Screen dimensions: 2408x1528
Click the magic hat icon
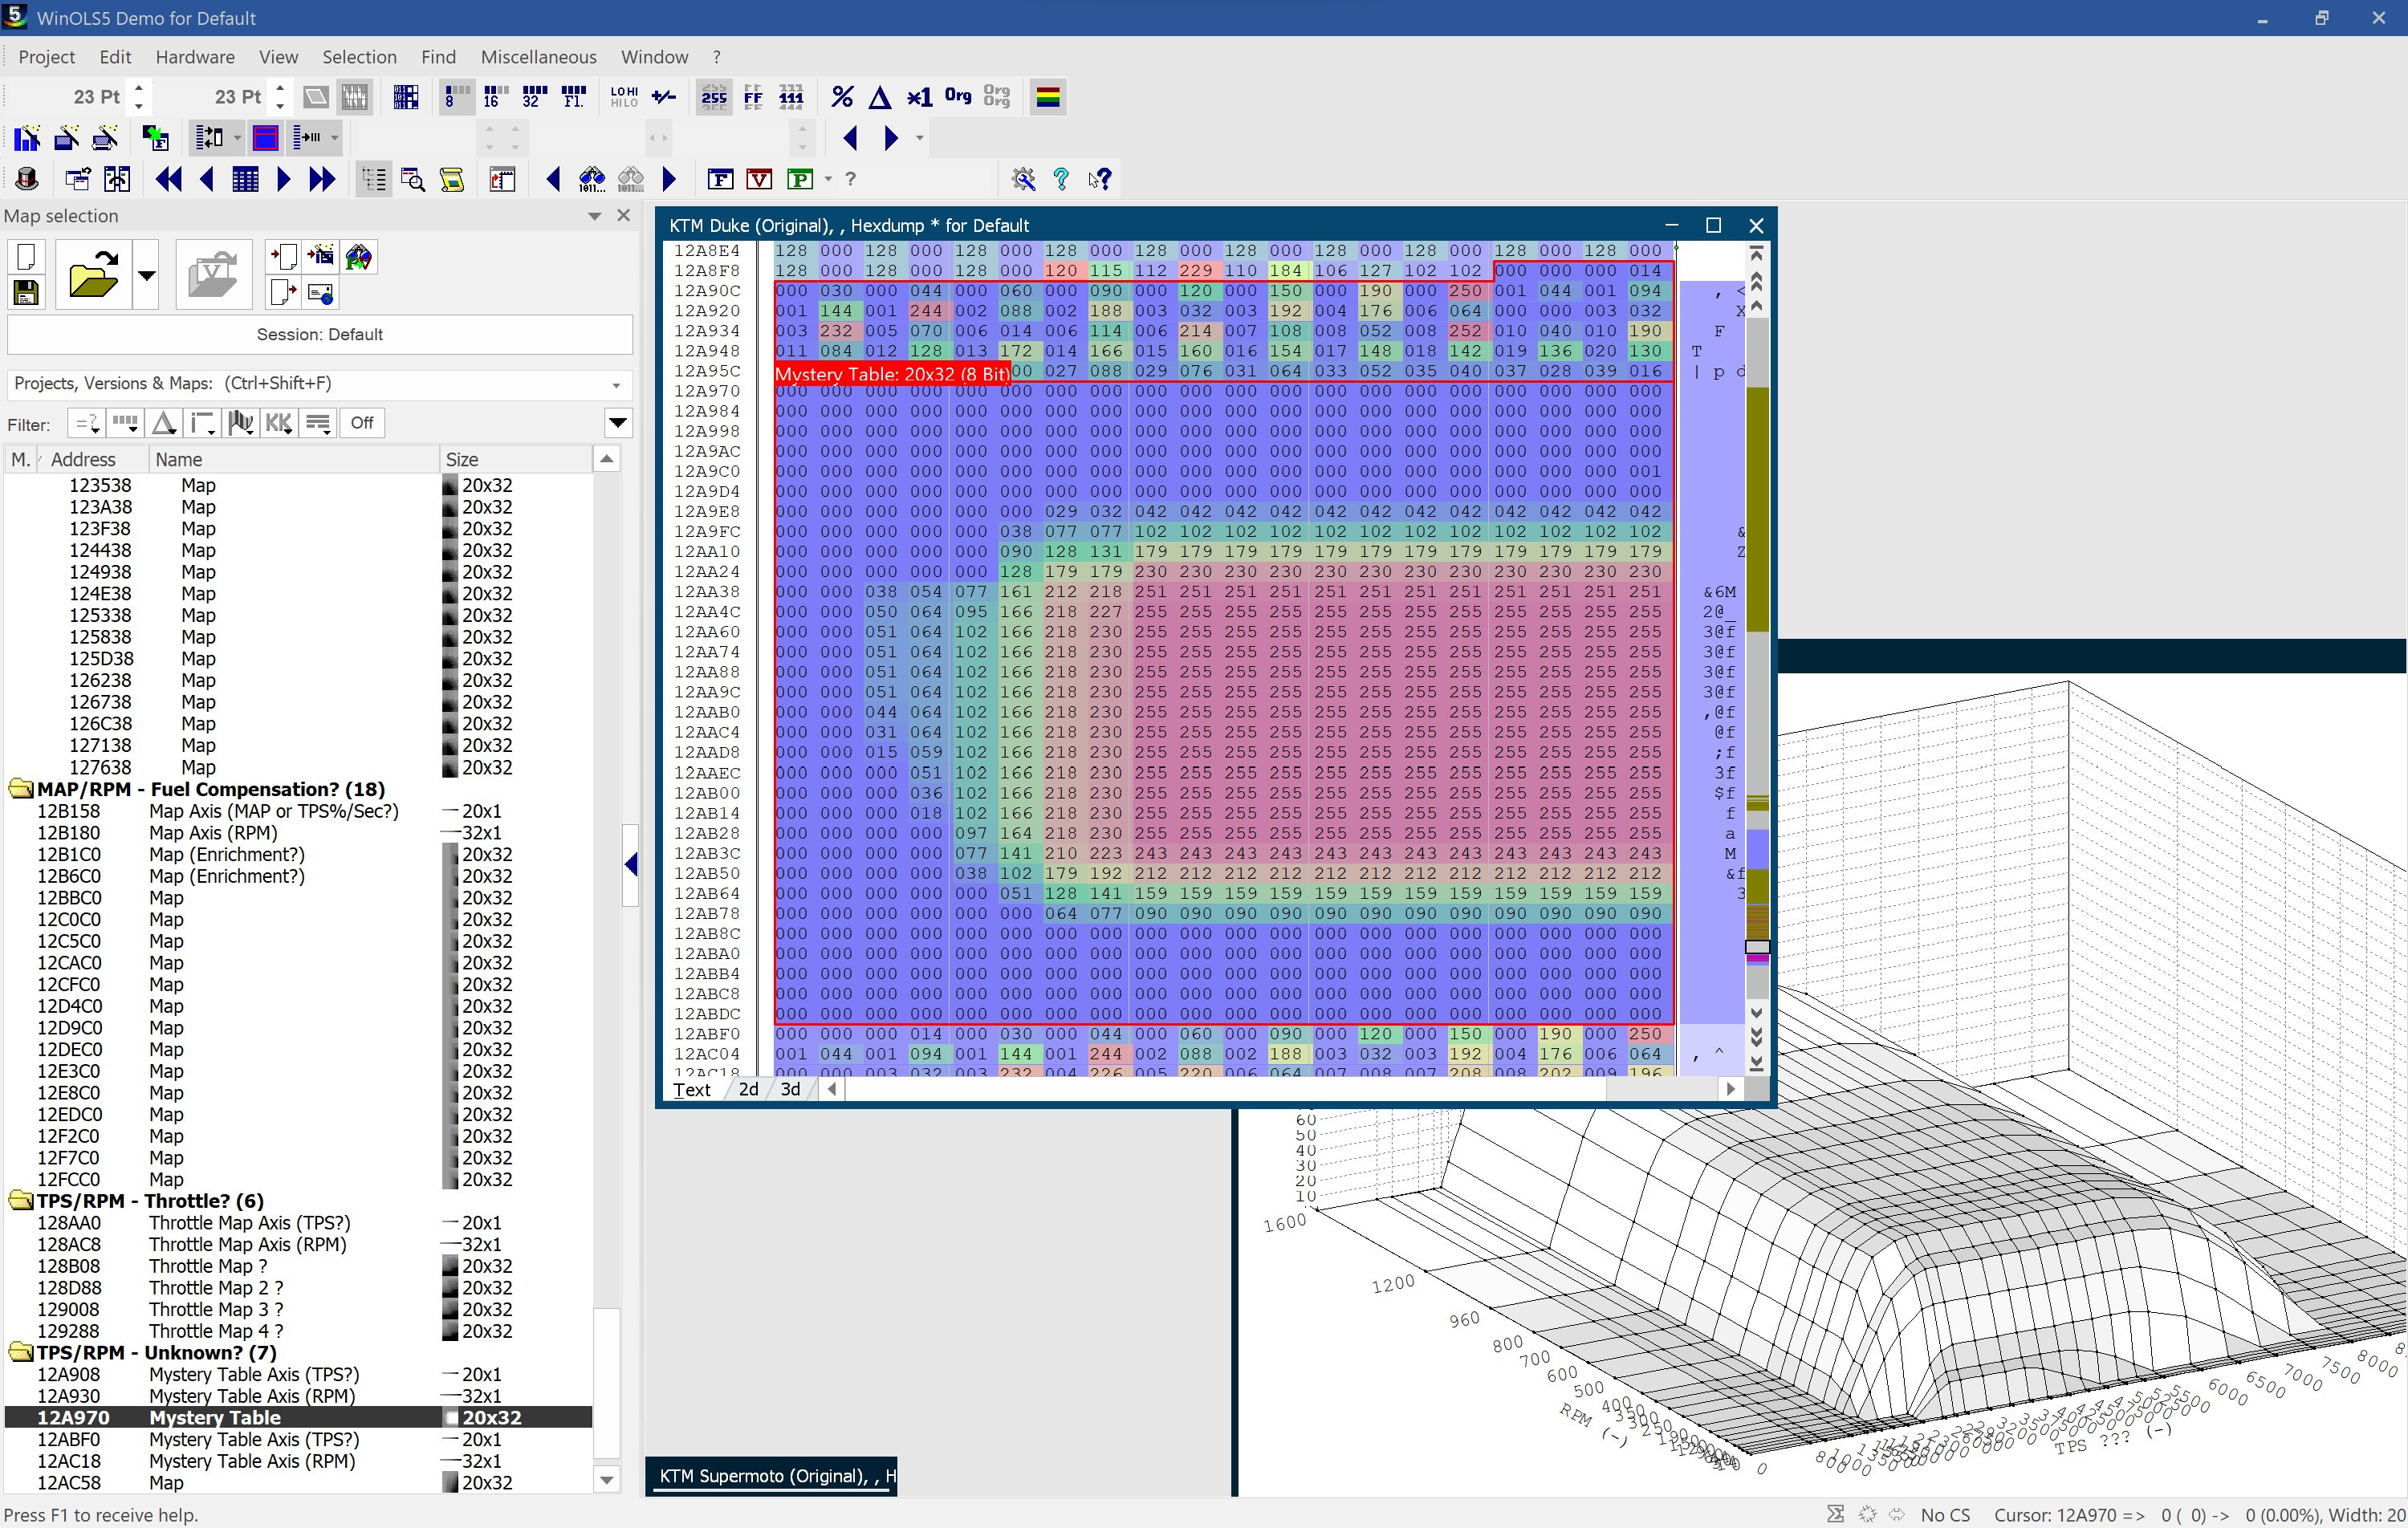(x=27, y=179)
